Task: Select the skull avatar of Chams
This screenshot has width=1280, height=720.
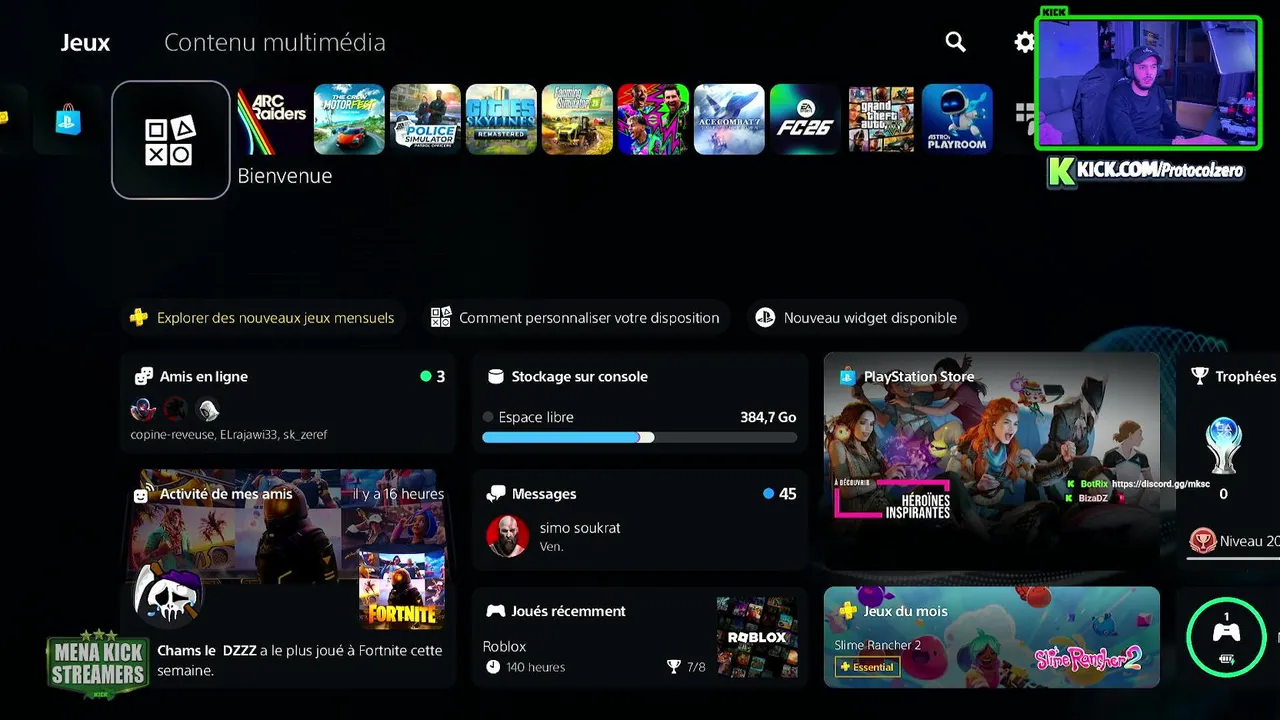Action: coord(168,594)
